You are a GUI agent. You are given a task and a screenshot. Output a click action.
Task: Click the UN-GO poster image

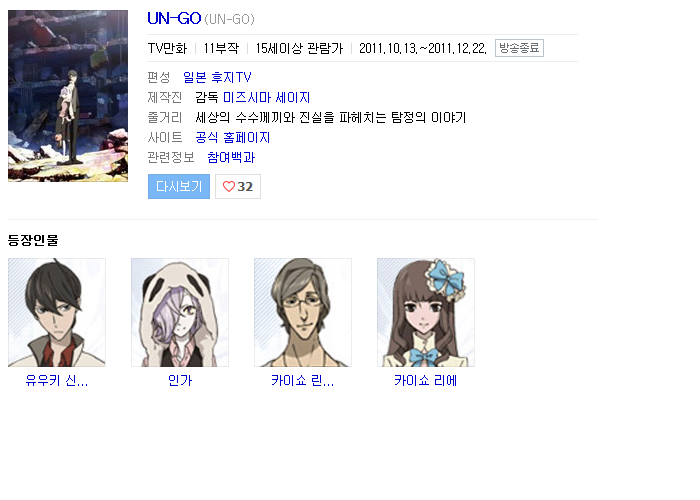68,96
